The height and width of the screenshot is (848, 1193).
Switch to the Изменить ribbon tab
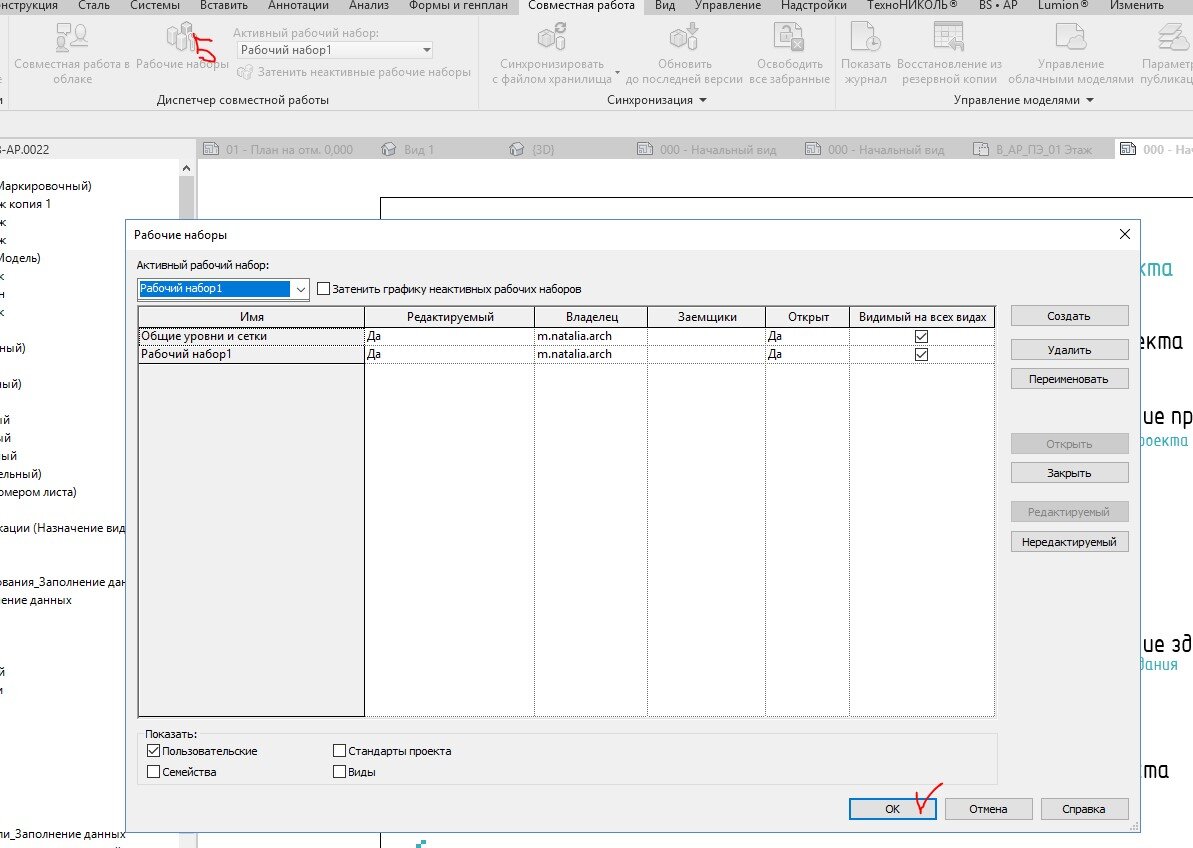click(x=1136, y=5)
